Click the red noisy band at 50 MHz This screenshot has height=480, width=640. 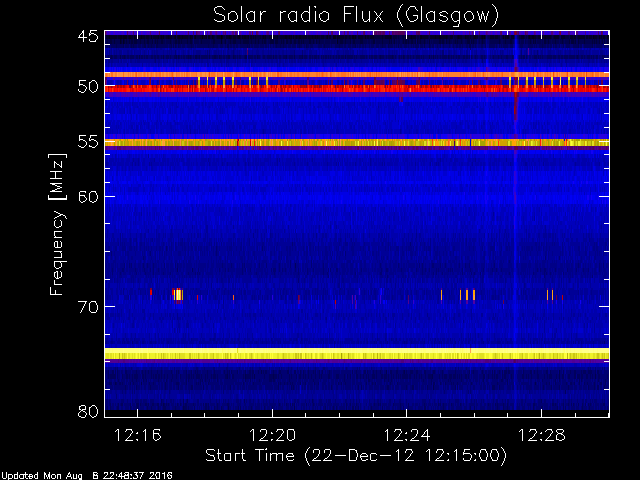(357, 89)
